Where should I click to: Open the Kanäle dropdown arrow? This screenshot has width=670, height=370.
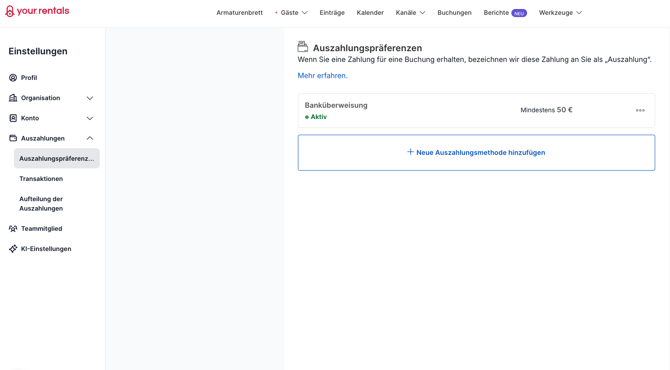pos(422,13)
